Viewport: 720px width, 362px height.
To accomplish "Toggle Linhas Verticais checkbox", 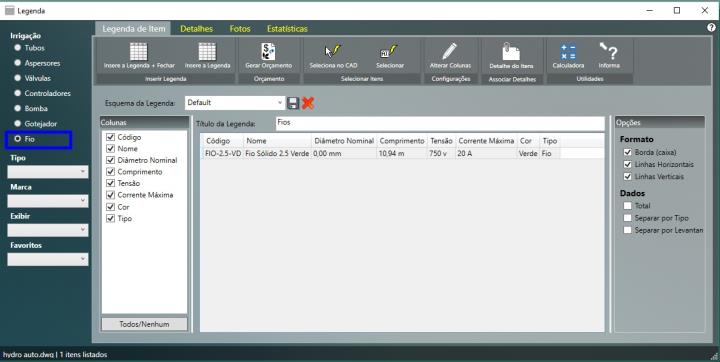I will tap(627, 176).
